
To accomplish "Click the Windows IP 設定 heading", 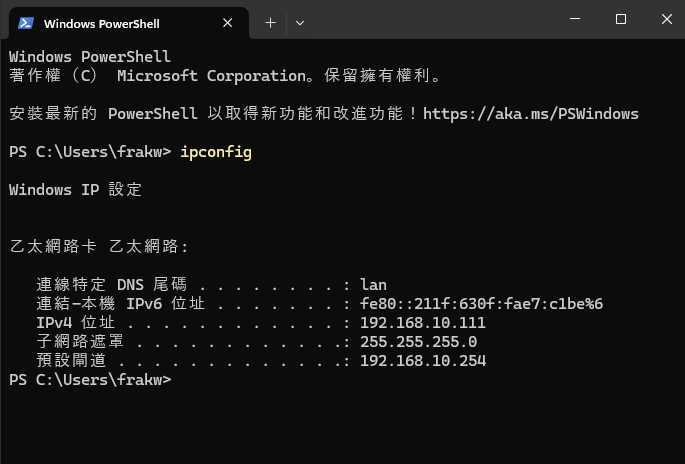I will 75,189.
